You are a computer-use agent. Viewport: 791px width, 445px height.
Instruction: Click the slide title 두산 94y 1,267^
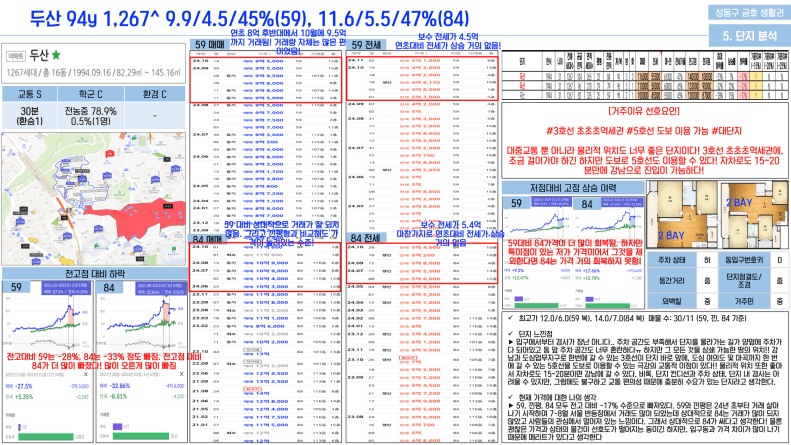[x=94, y=19]
